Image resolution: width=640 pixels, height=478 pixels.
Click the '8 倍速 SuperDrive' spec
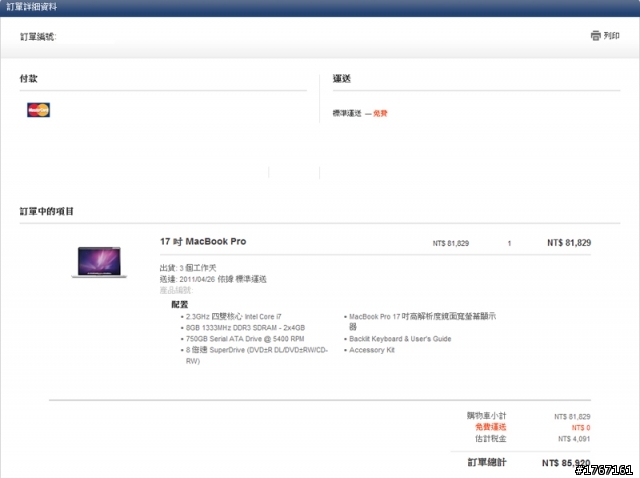tap(257, 355)
